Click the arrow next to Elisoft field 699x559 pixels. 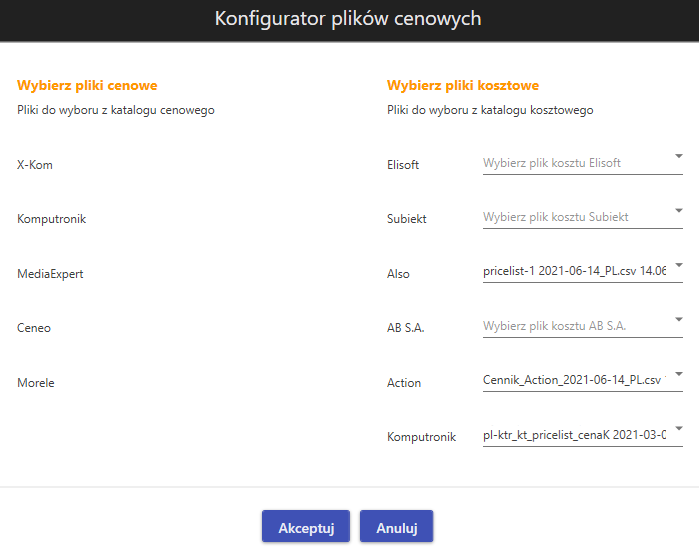(x=678, y=156)
